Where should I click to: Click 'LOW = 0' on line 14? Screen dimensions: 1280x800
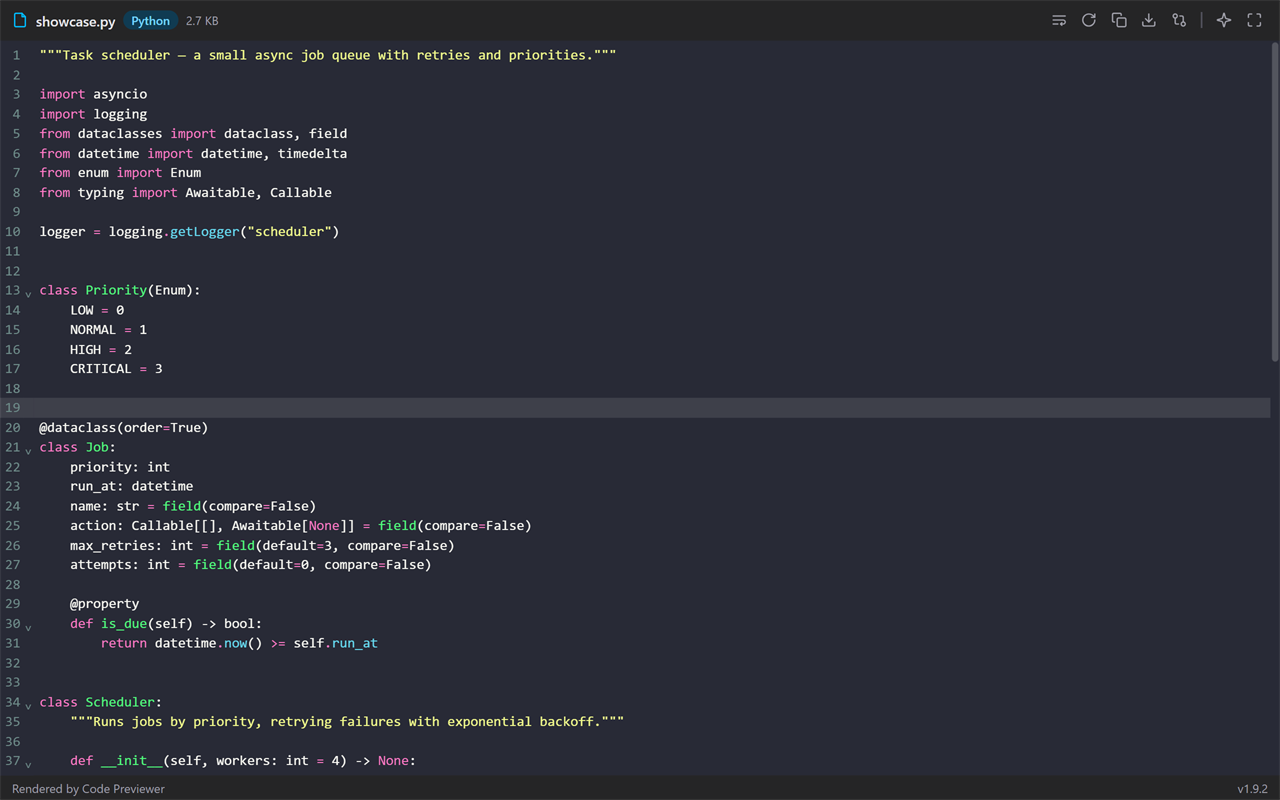(x=97, y=310)
